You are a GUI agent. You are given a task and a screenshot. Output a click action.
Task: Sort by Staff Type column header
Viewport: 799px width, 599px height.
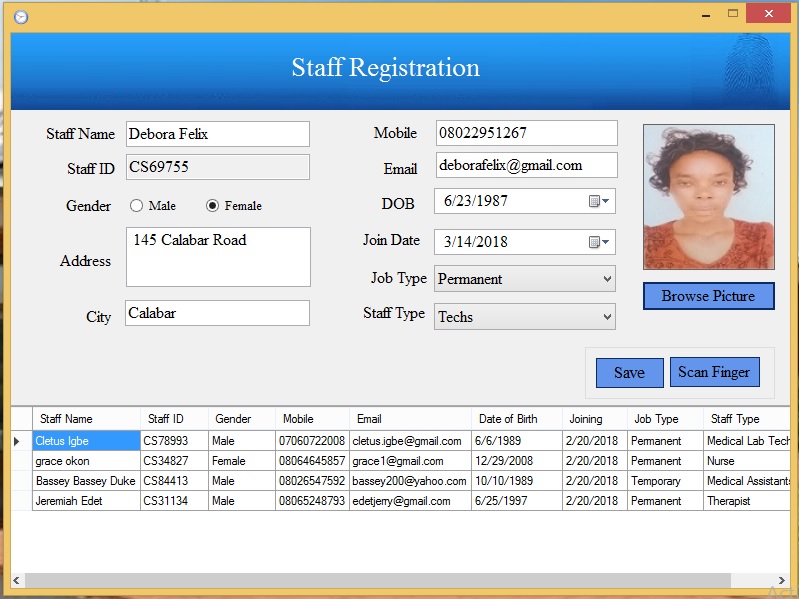point(747,419)
